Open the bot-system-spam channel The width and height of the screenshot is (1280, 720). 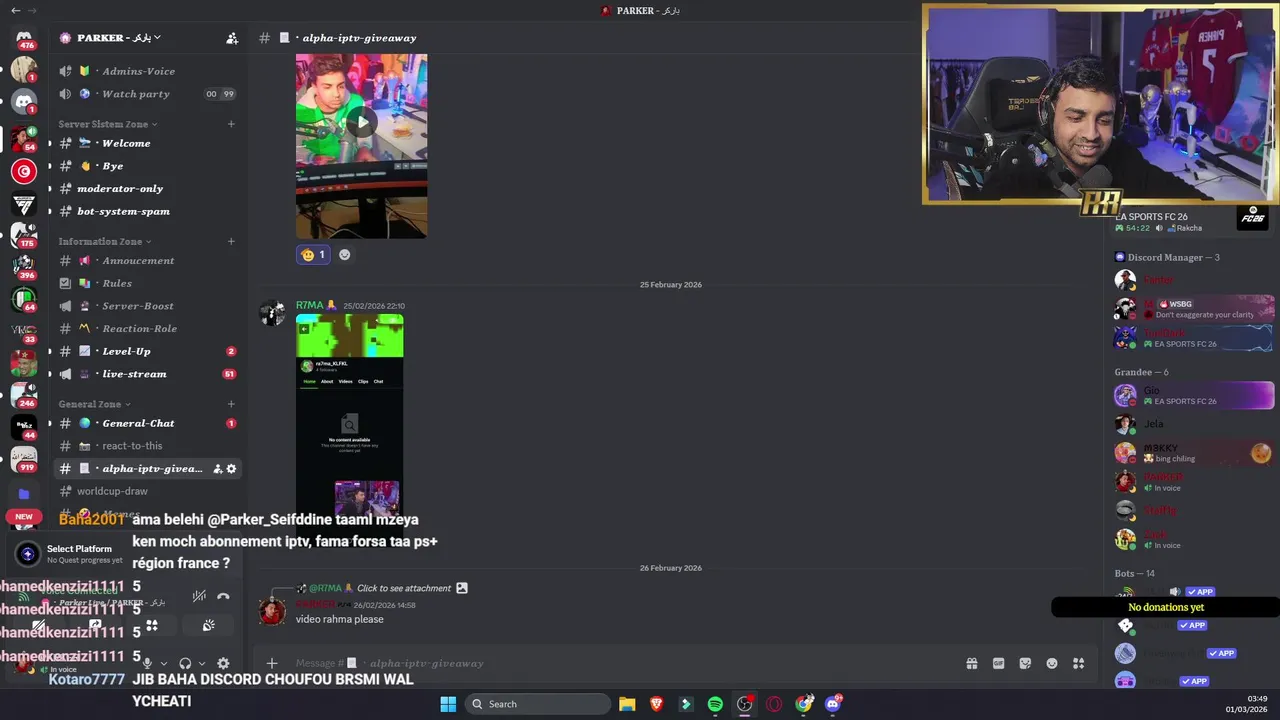pos(147,211)
